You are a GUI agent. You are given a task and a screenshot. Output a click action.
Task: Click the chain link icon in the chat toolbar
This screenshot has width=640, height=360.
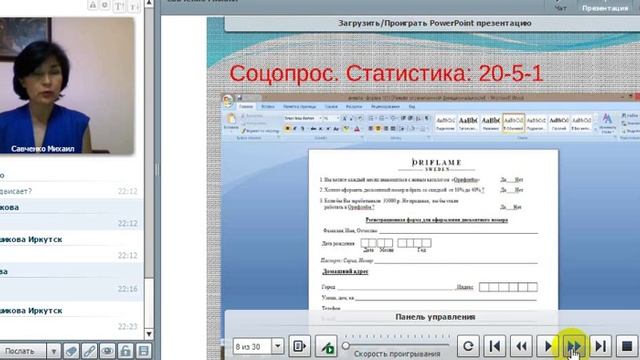pyautogui.click(x=89, y=351)
